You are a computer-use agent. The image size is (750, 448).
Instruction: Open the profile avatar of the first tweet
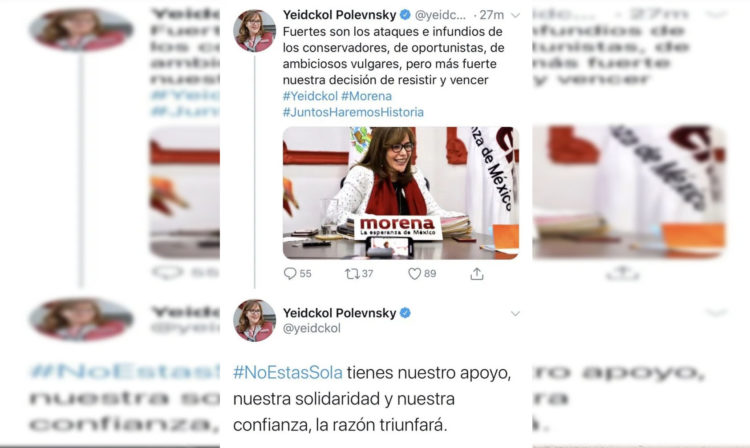point(254,31)
